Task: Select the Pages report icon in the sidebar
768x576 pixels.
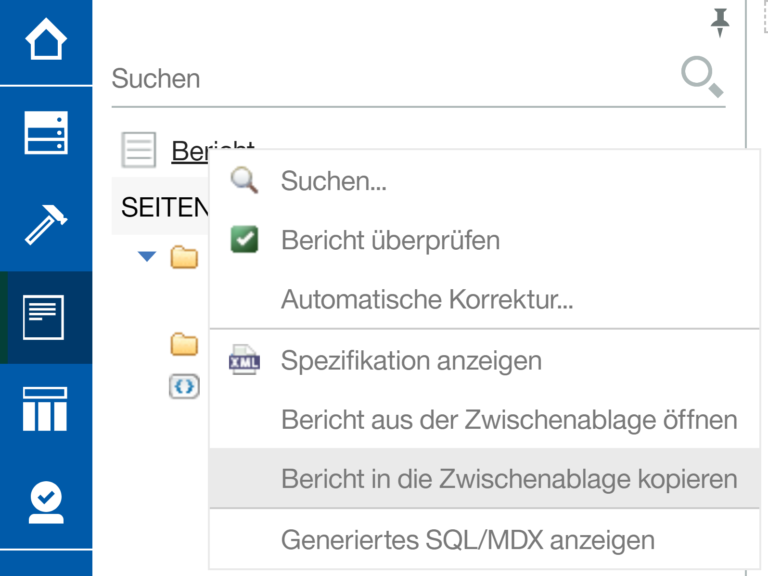Action: point(43,317)
